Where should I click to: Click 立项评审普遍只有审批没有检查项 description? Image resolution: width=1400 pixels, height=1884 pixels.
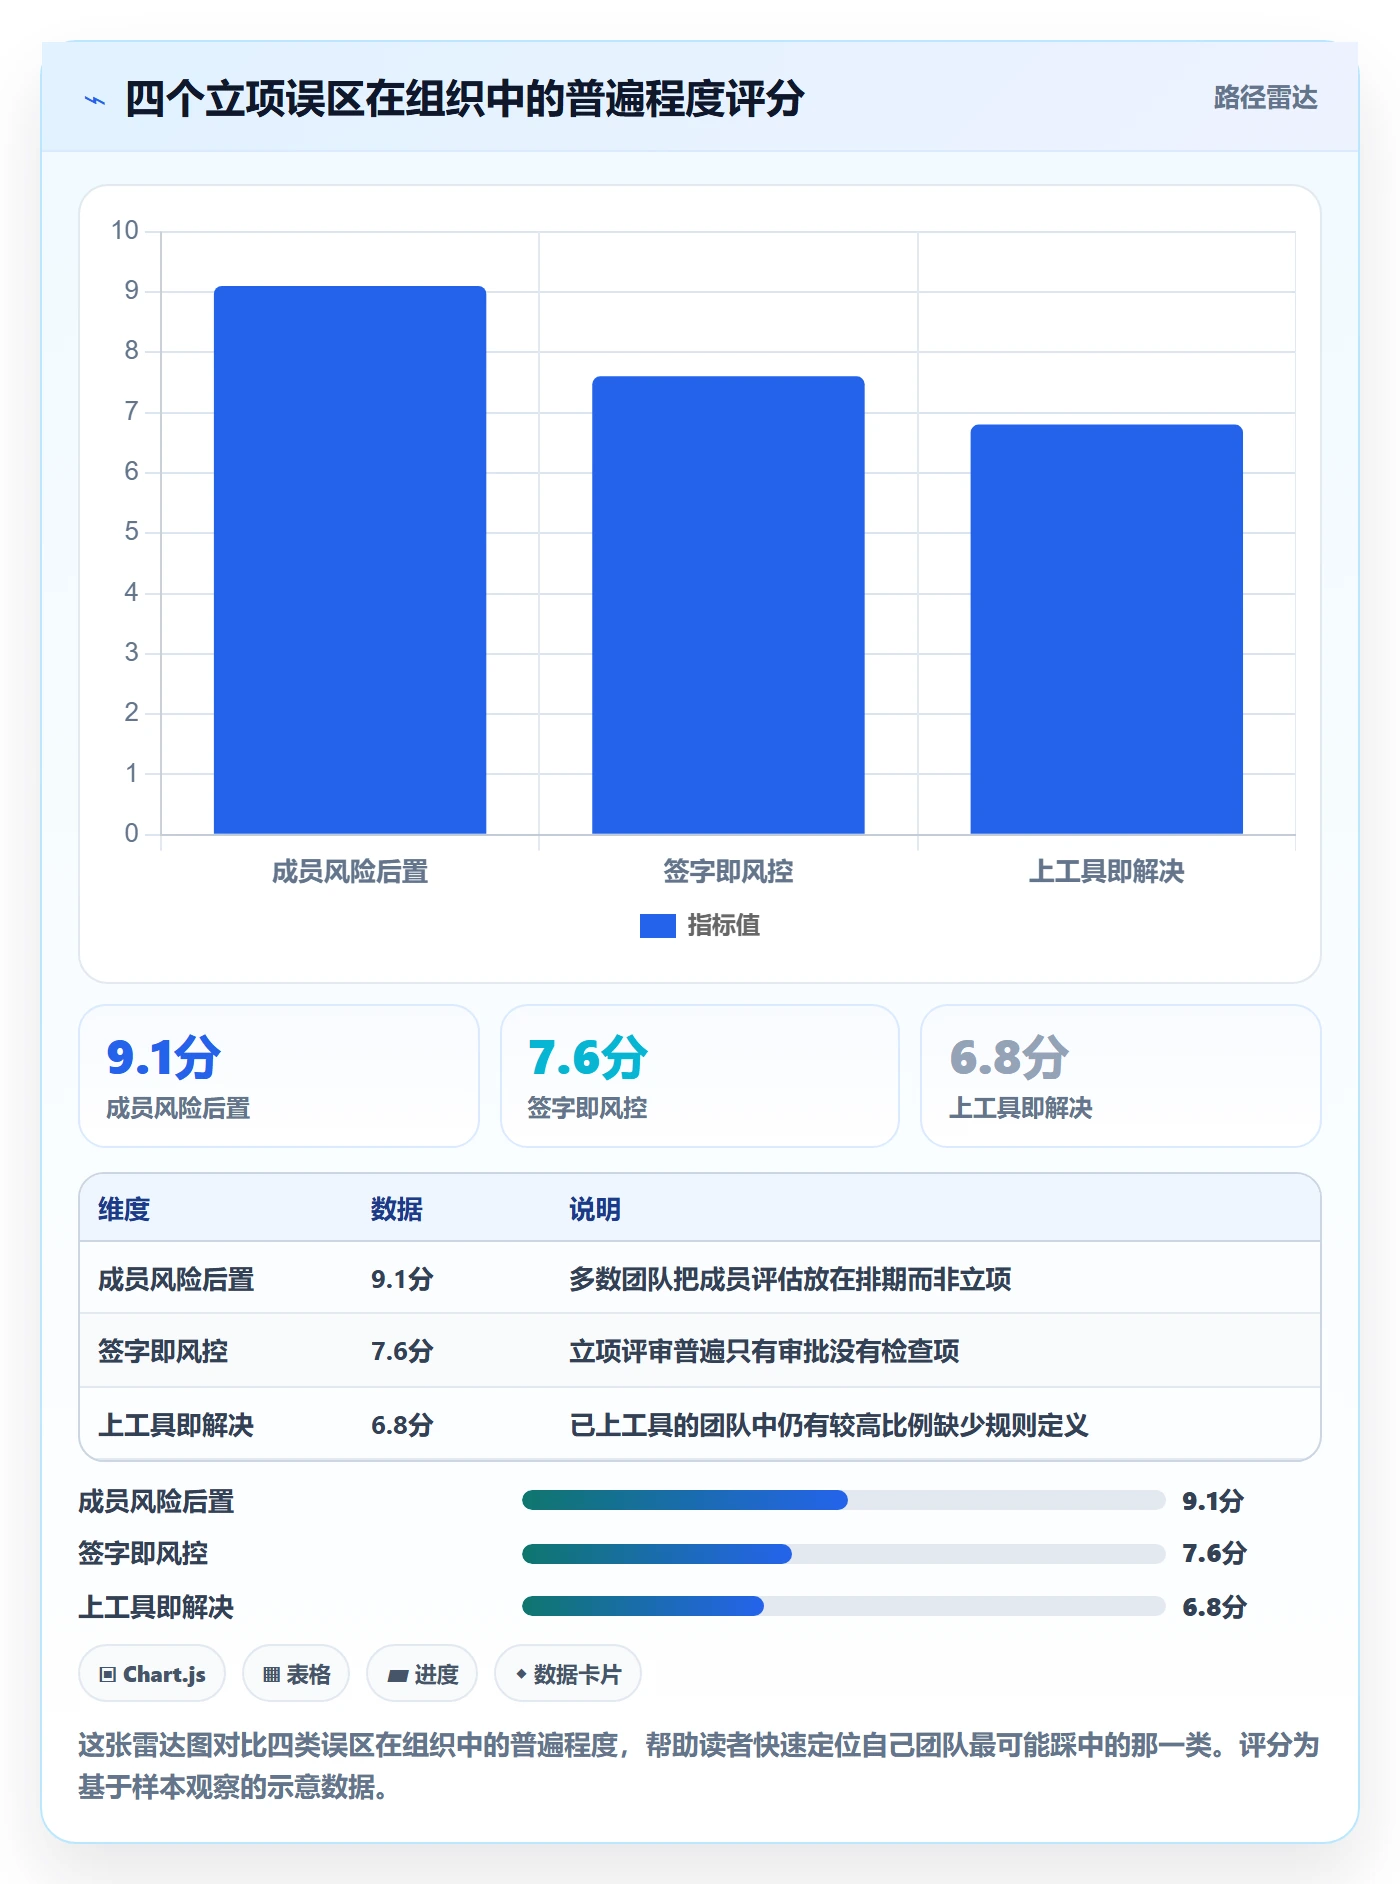(764, 1351)
